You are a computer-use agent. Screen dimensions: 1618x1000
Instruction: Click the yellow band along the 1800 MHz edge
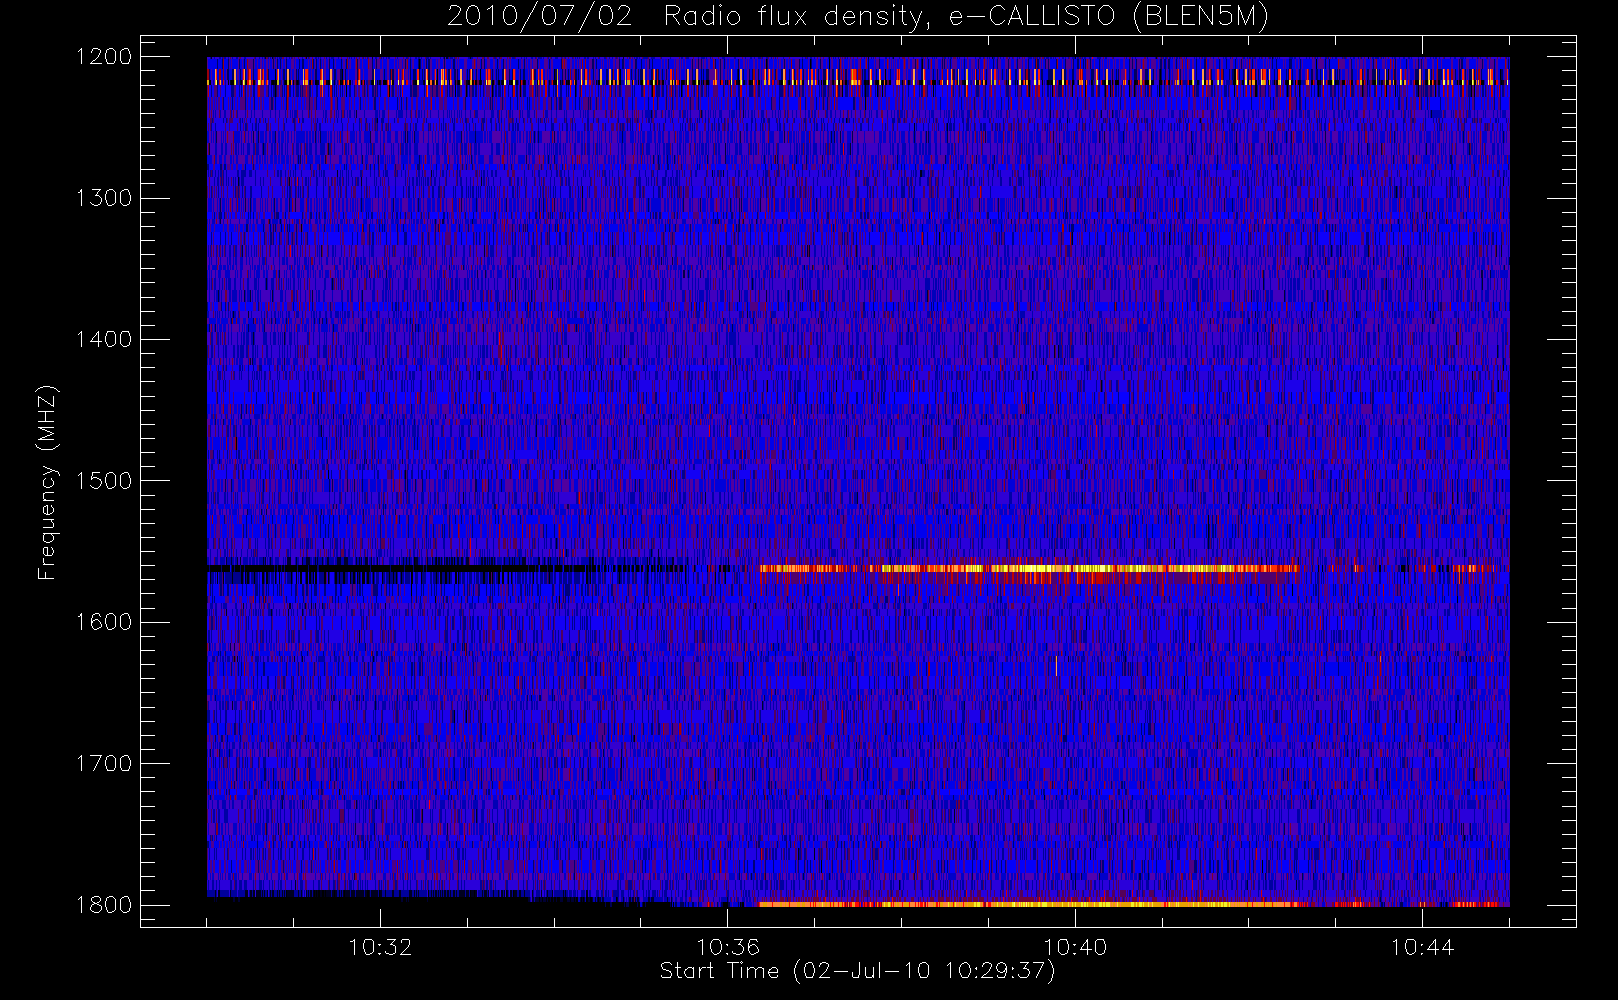point(1032,904)
